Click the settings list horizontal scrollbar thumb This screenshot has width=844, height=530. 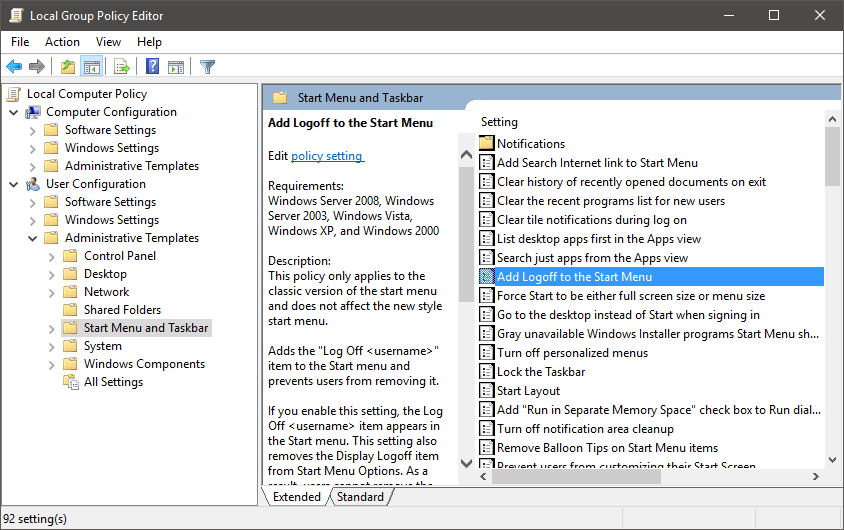[x=576, y=476]
